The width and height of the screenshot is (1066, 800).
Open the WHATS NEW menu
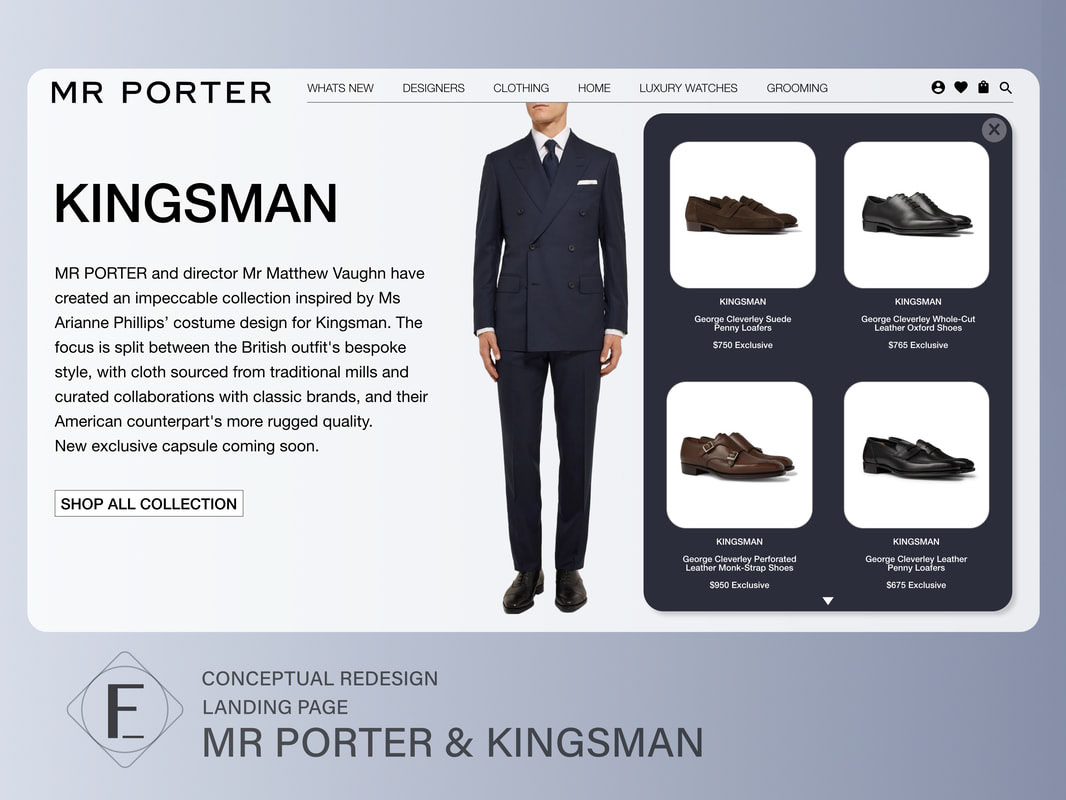tap(340, 88)
